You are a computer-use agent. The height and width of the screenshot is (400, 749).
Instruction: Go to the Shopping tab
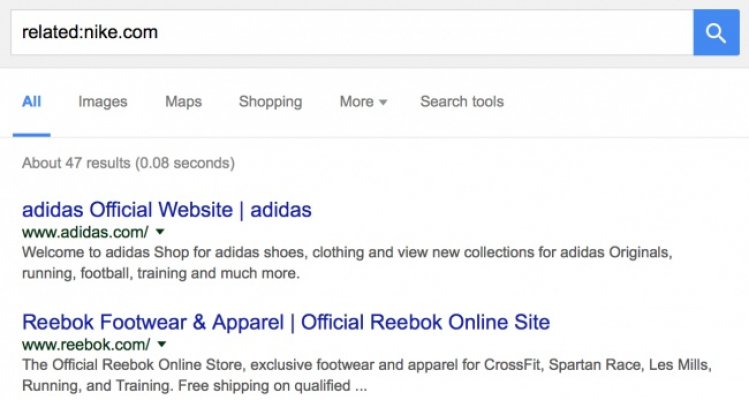coord(270,102)
